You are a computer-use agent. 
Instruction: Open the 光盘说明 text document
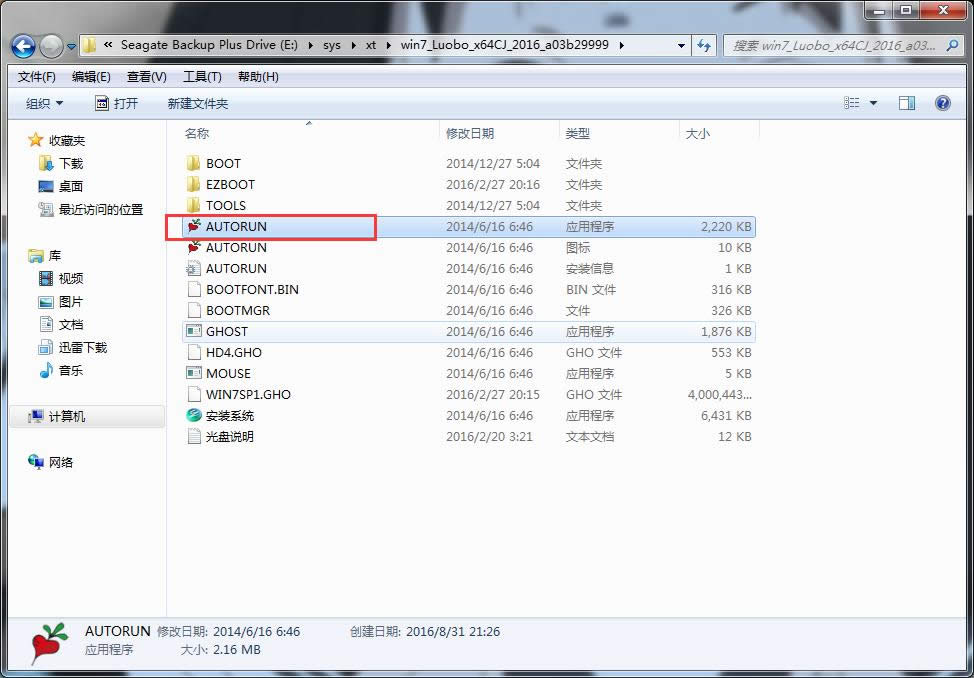pos(194,436)
